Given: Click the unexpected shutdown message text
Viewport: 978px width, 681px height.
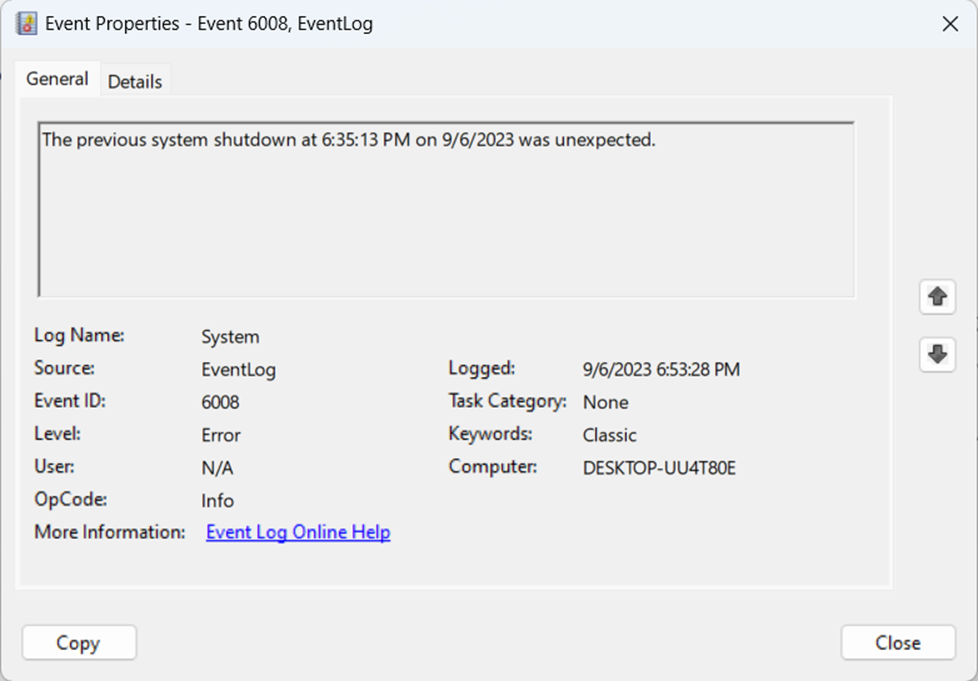Looking at the screenshot, I should coord(349,140).
